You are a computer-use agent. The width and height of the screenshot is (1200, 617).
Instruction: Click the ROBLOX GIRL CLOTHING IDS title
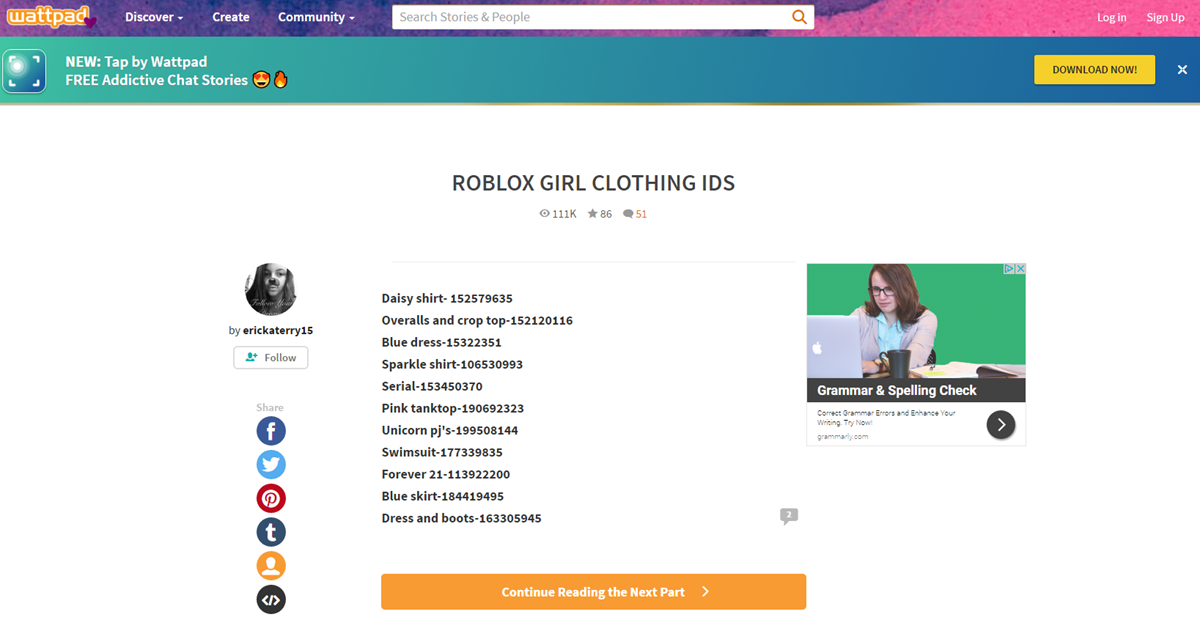click(x=593, y=184)
